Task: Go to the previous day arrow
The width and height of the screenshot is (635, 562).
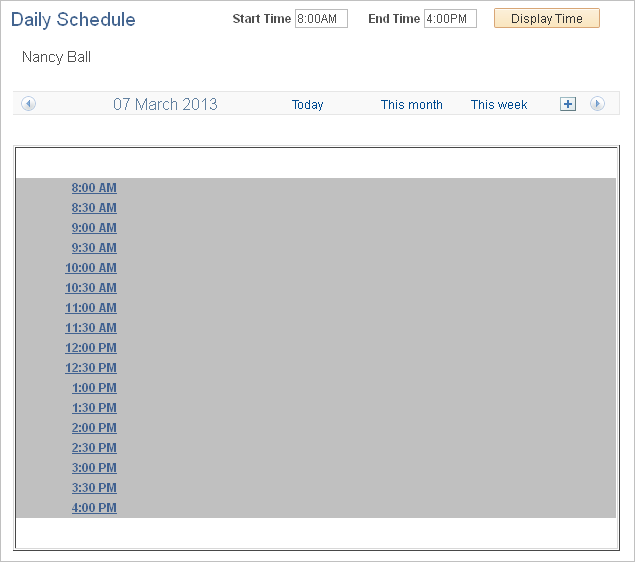Action: click(x=28, y=104)
